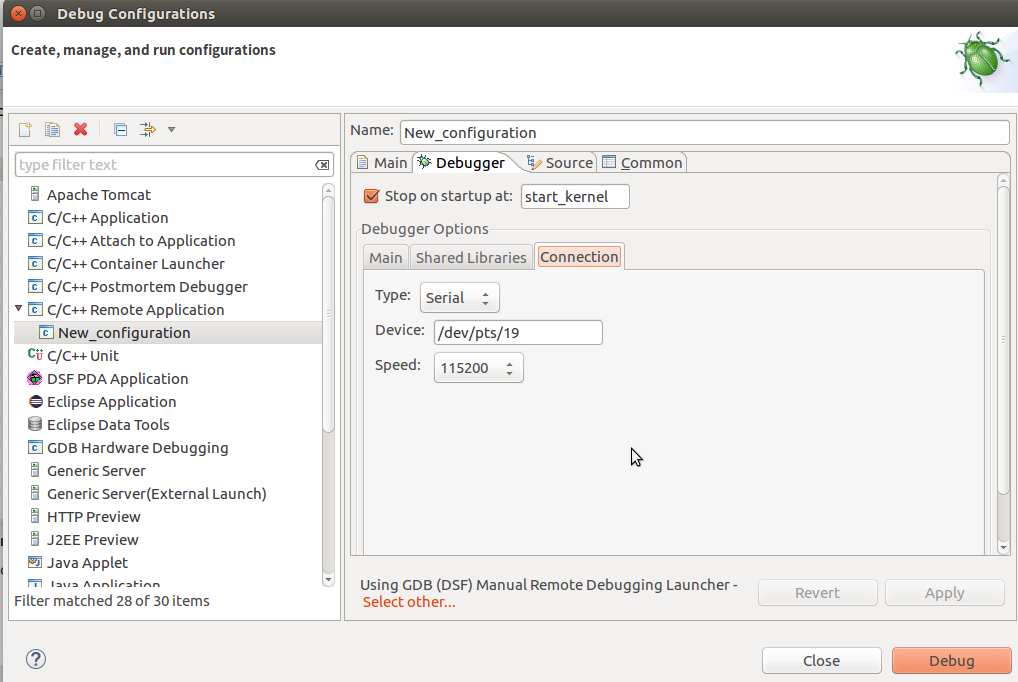This screenshot has width=1018, height=682.
Task: Click the New launch configuration icon
Action: tap(25, 129)
